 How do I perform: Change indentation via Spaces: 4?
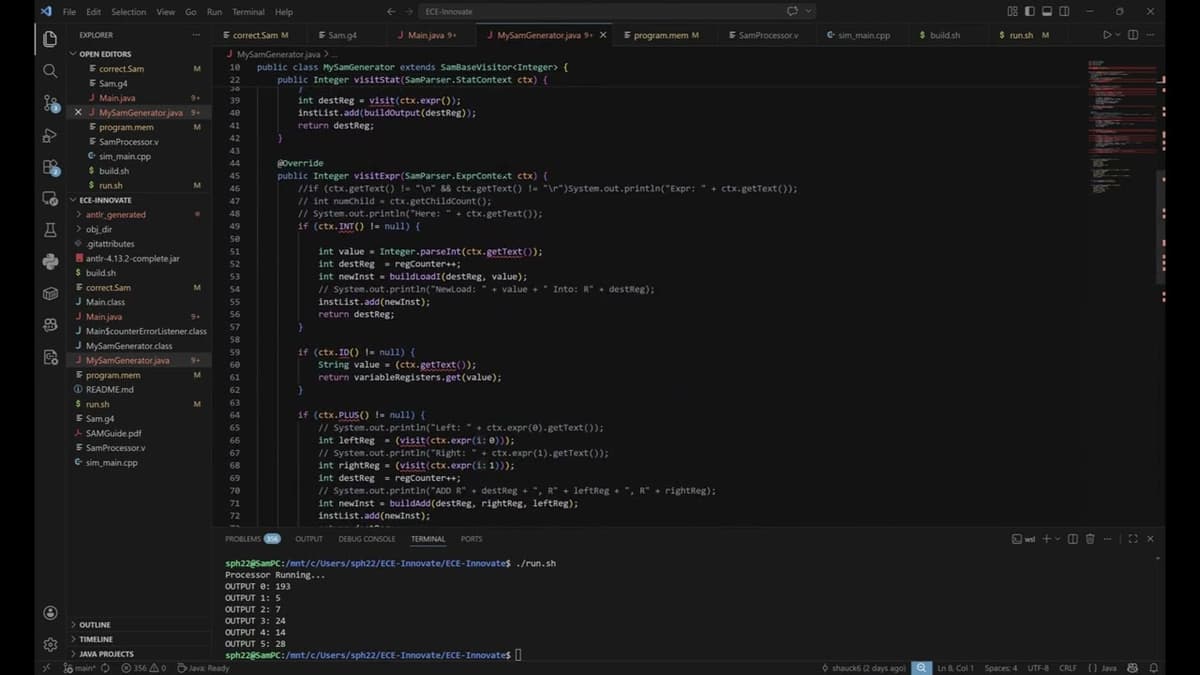coord(1001,667)
